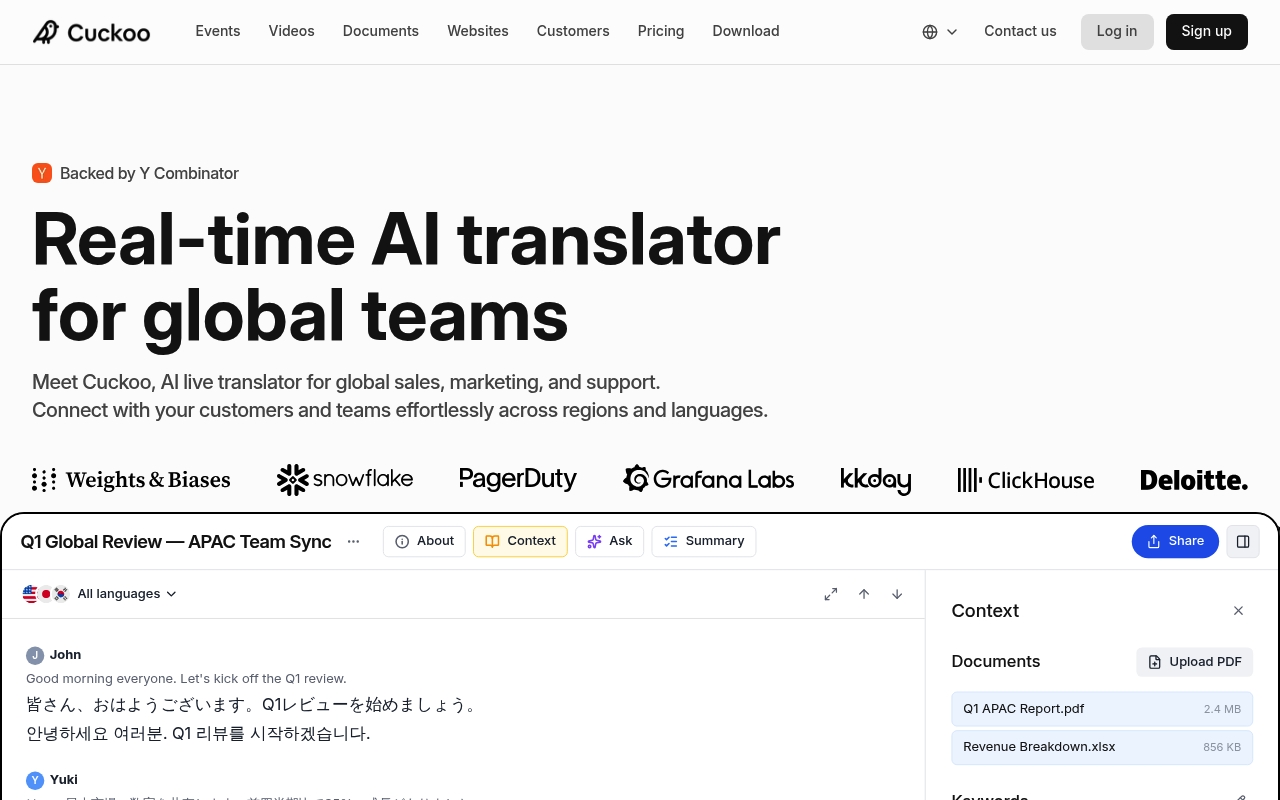1280x800 pixels.
Task: Open the Customers page
Action: point(573,31)
